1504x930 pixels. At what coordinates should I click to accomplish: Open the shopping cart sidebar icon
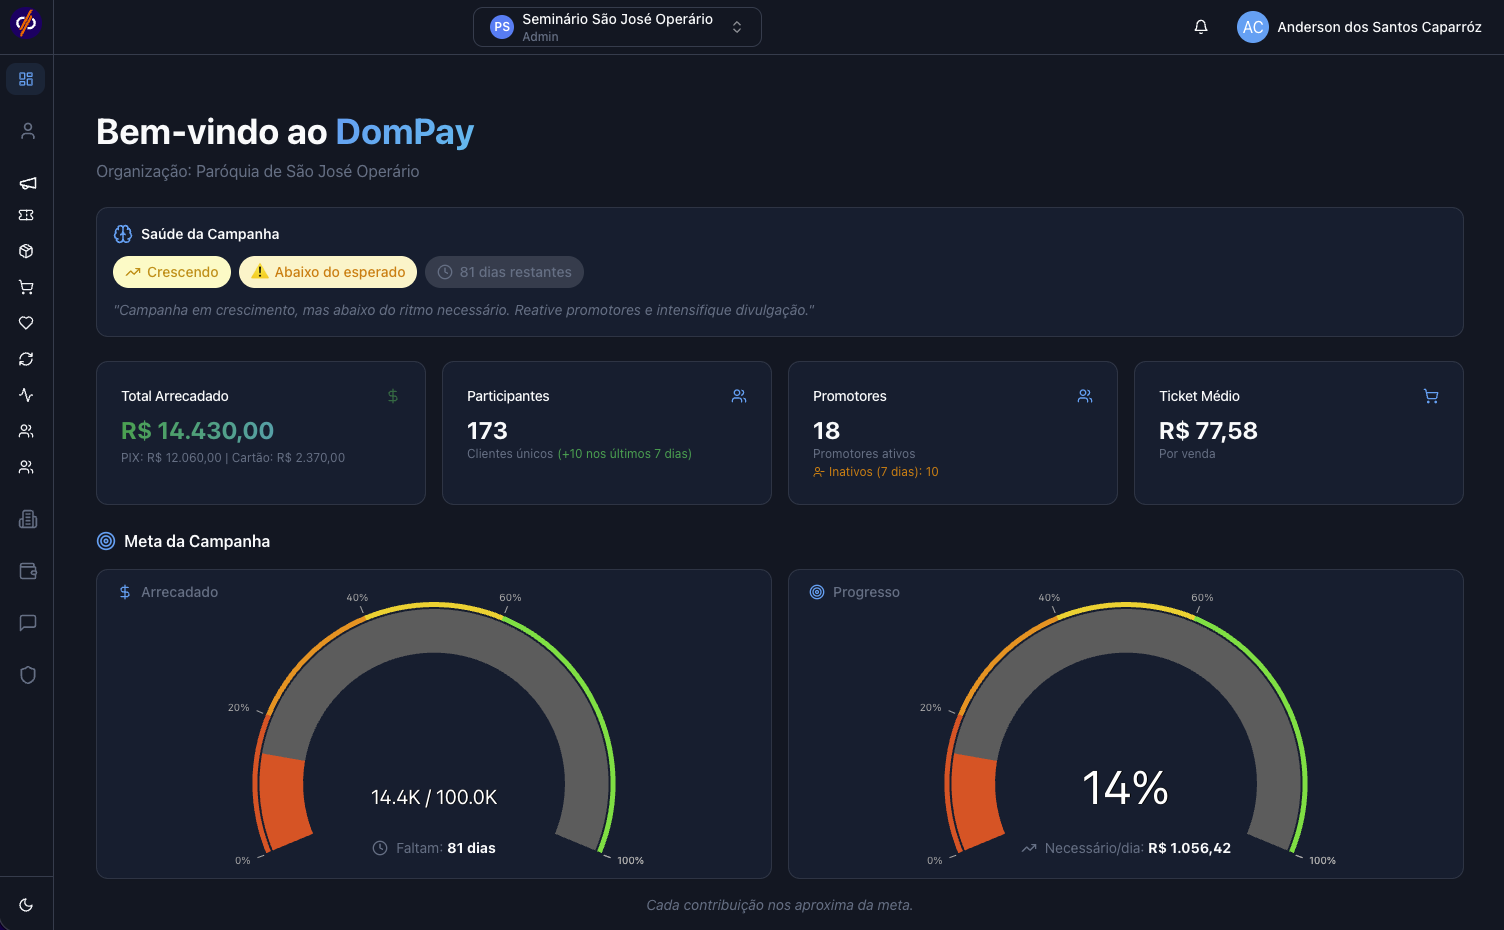pyautogui.click(x=27, y=287)
